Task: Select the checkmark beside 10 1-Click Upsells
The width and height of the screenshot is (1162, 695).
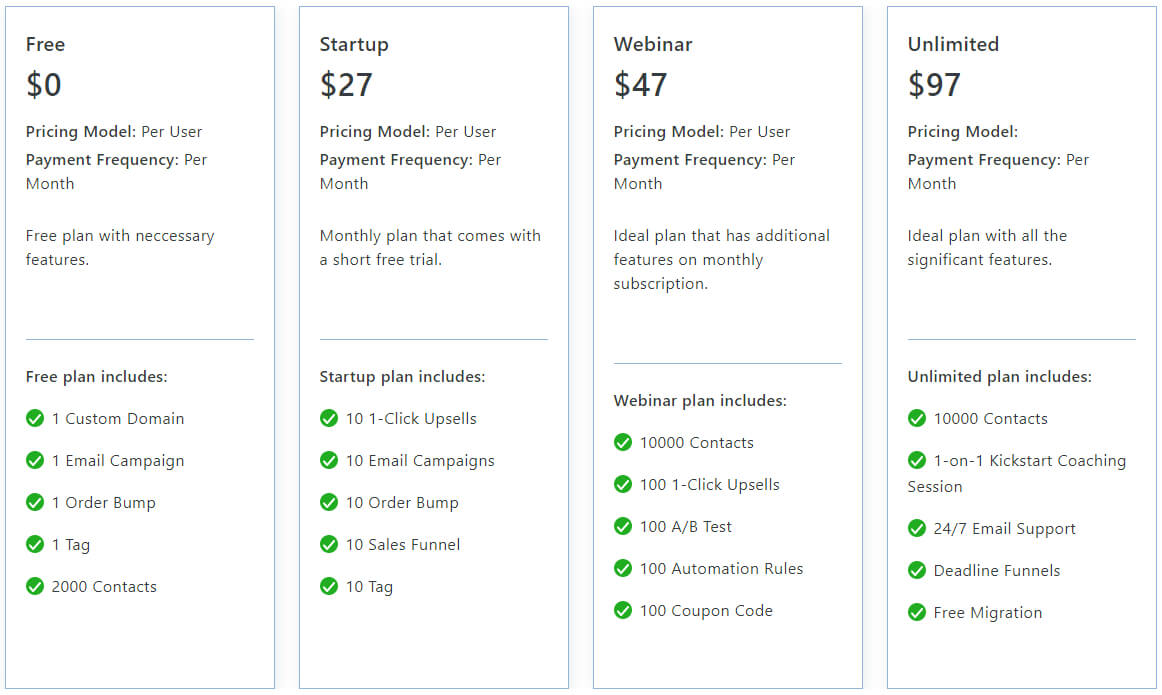Action: coord(329,418)
